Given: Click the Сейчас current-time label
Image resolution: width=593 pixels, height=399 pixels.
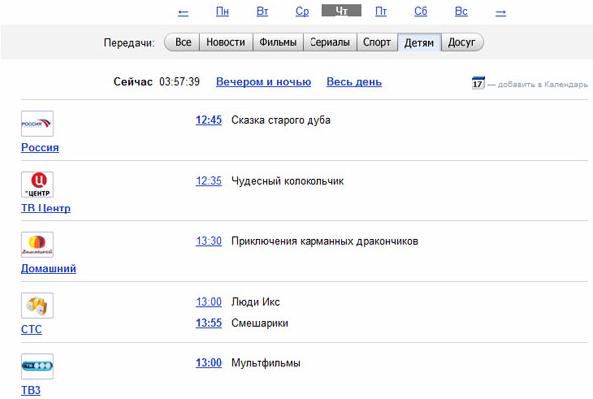Looking at the screenshot, I should coord(133,82).
